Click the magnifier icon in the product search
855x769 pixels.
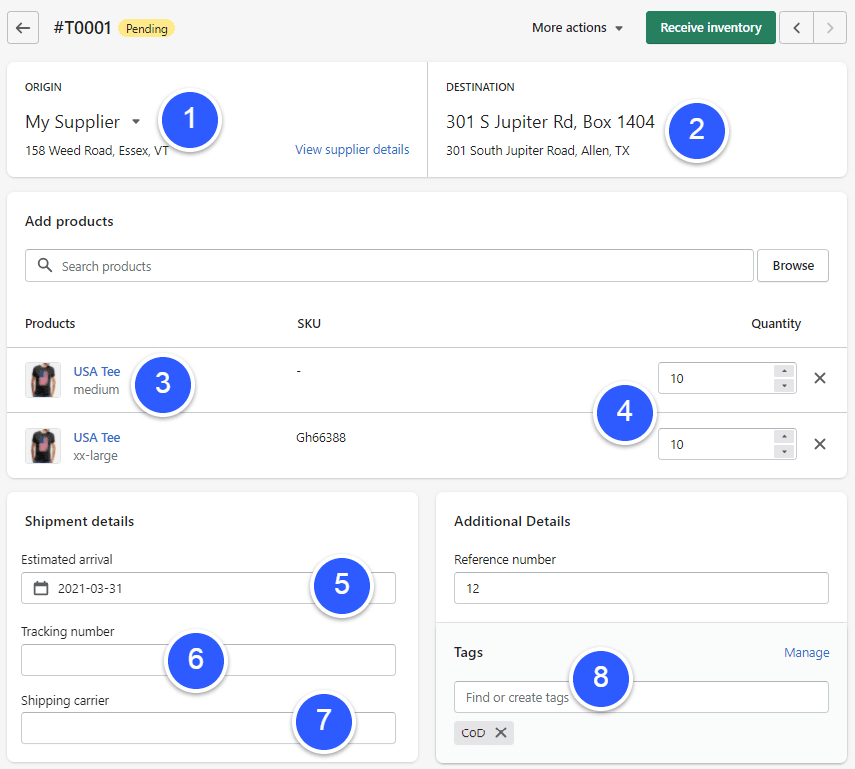tap(45, 266)
